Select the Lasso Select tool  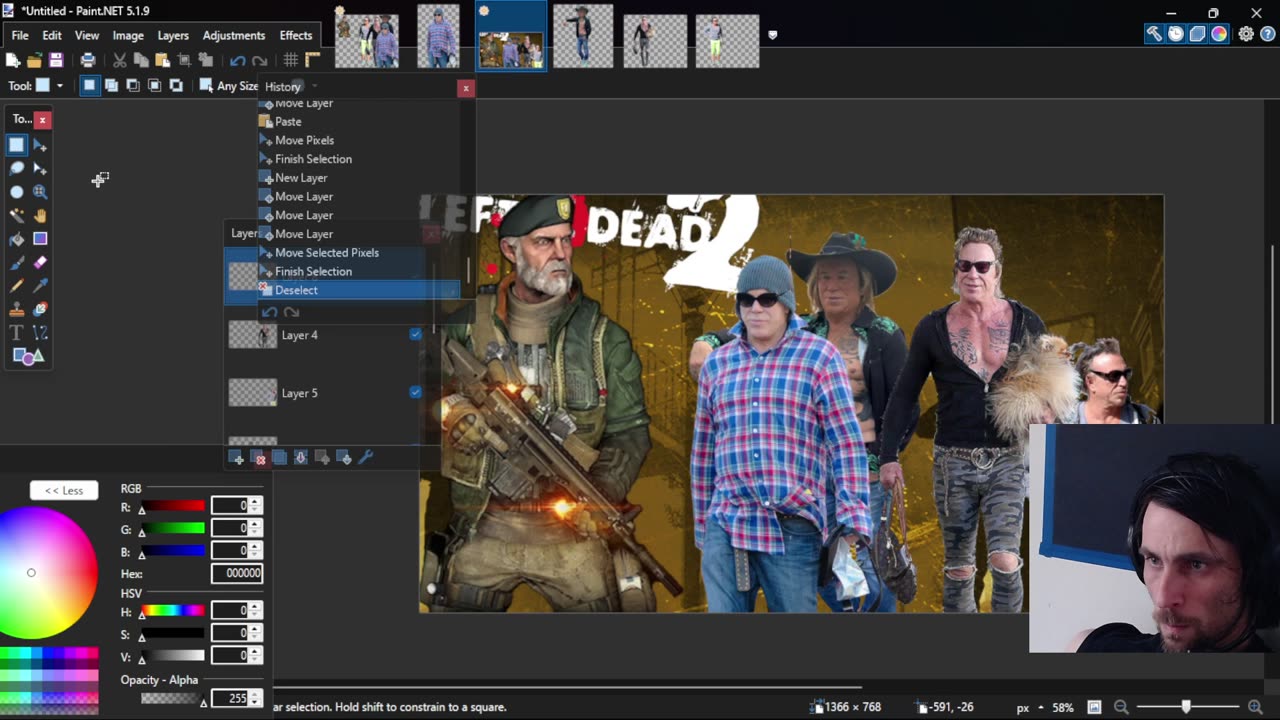click(17, 168)
